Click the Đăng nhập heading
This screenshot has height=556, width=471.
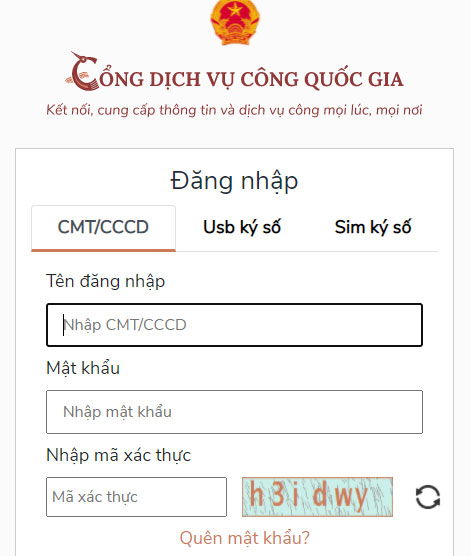pos(234,181)
